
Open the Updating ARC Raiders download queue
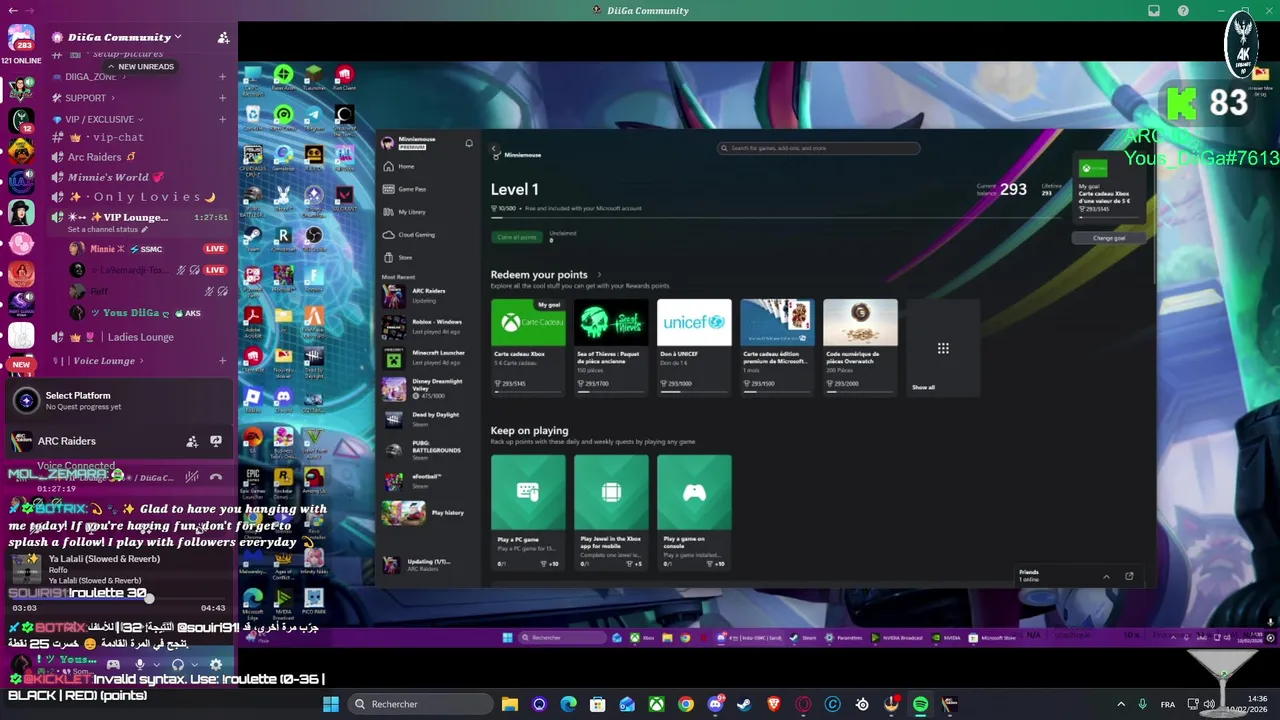pyautogui.click(x=427, y=565)
